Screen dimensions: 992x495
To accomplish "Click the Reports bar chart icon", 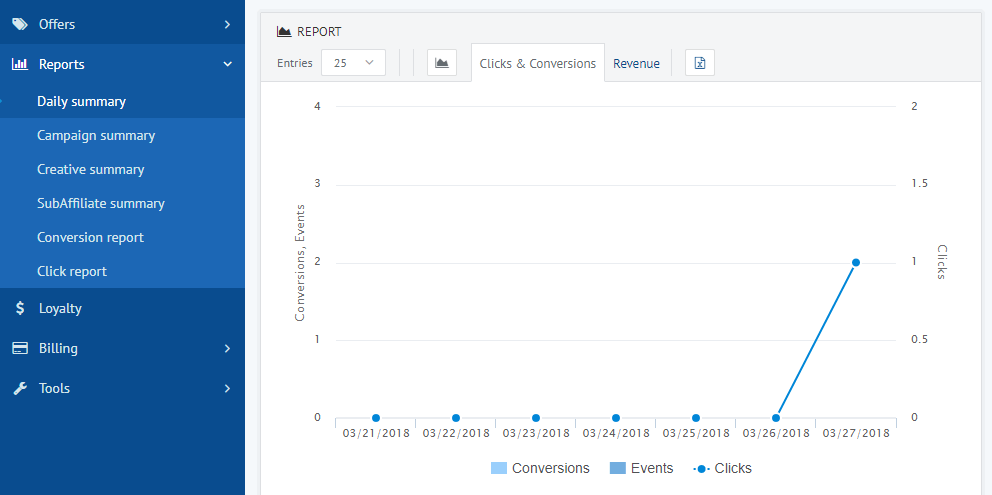I will coord(19,64).
